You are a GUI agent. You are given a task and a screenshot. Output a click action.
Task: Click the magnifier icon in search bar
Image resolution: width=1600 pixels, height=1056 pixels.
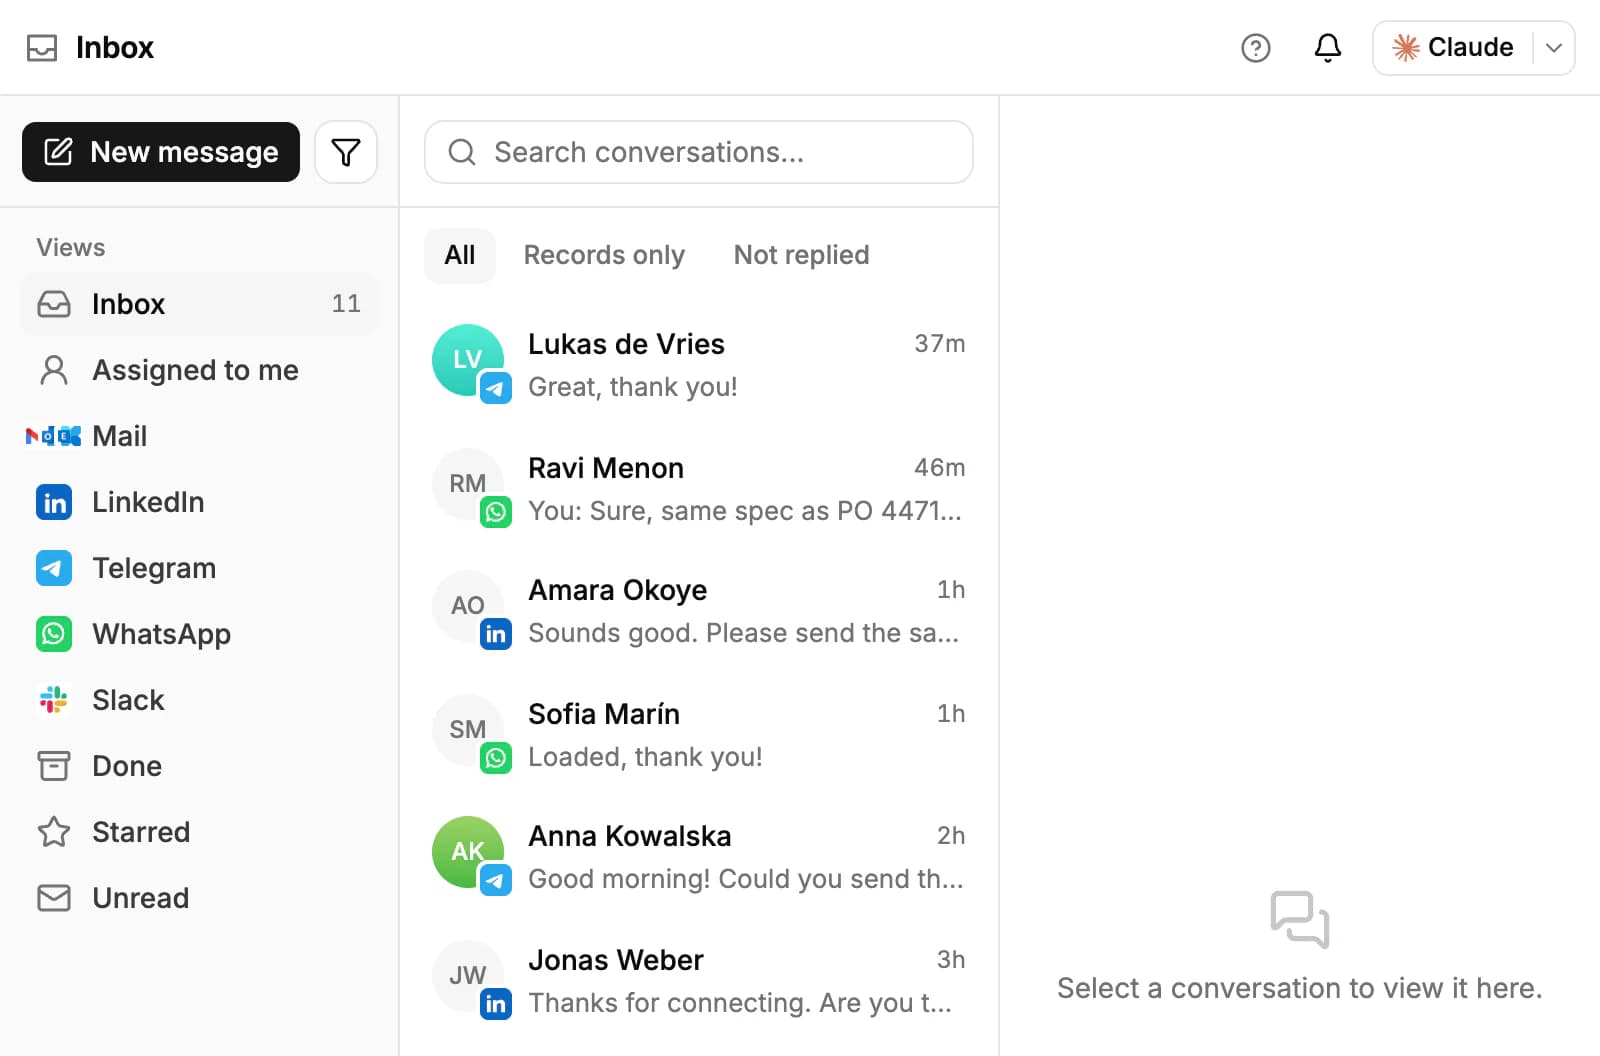point(461,152)
